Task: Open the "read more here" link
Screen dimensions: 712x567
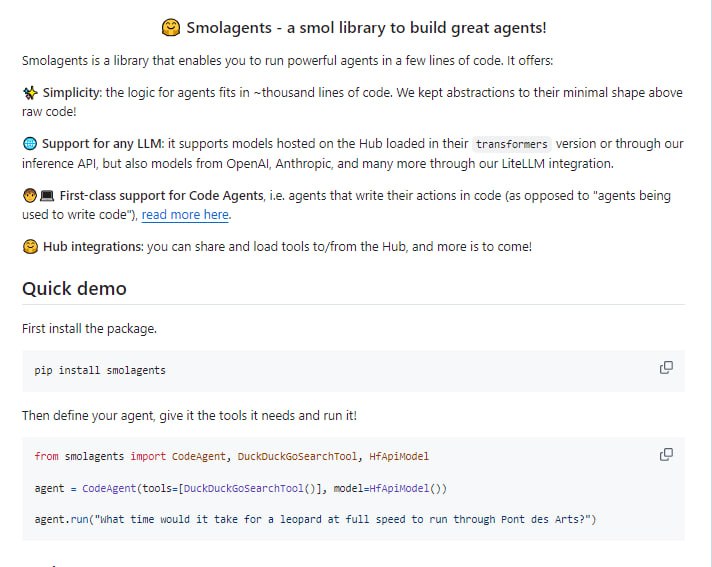Action: tap(185, 215)
